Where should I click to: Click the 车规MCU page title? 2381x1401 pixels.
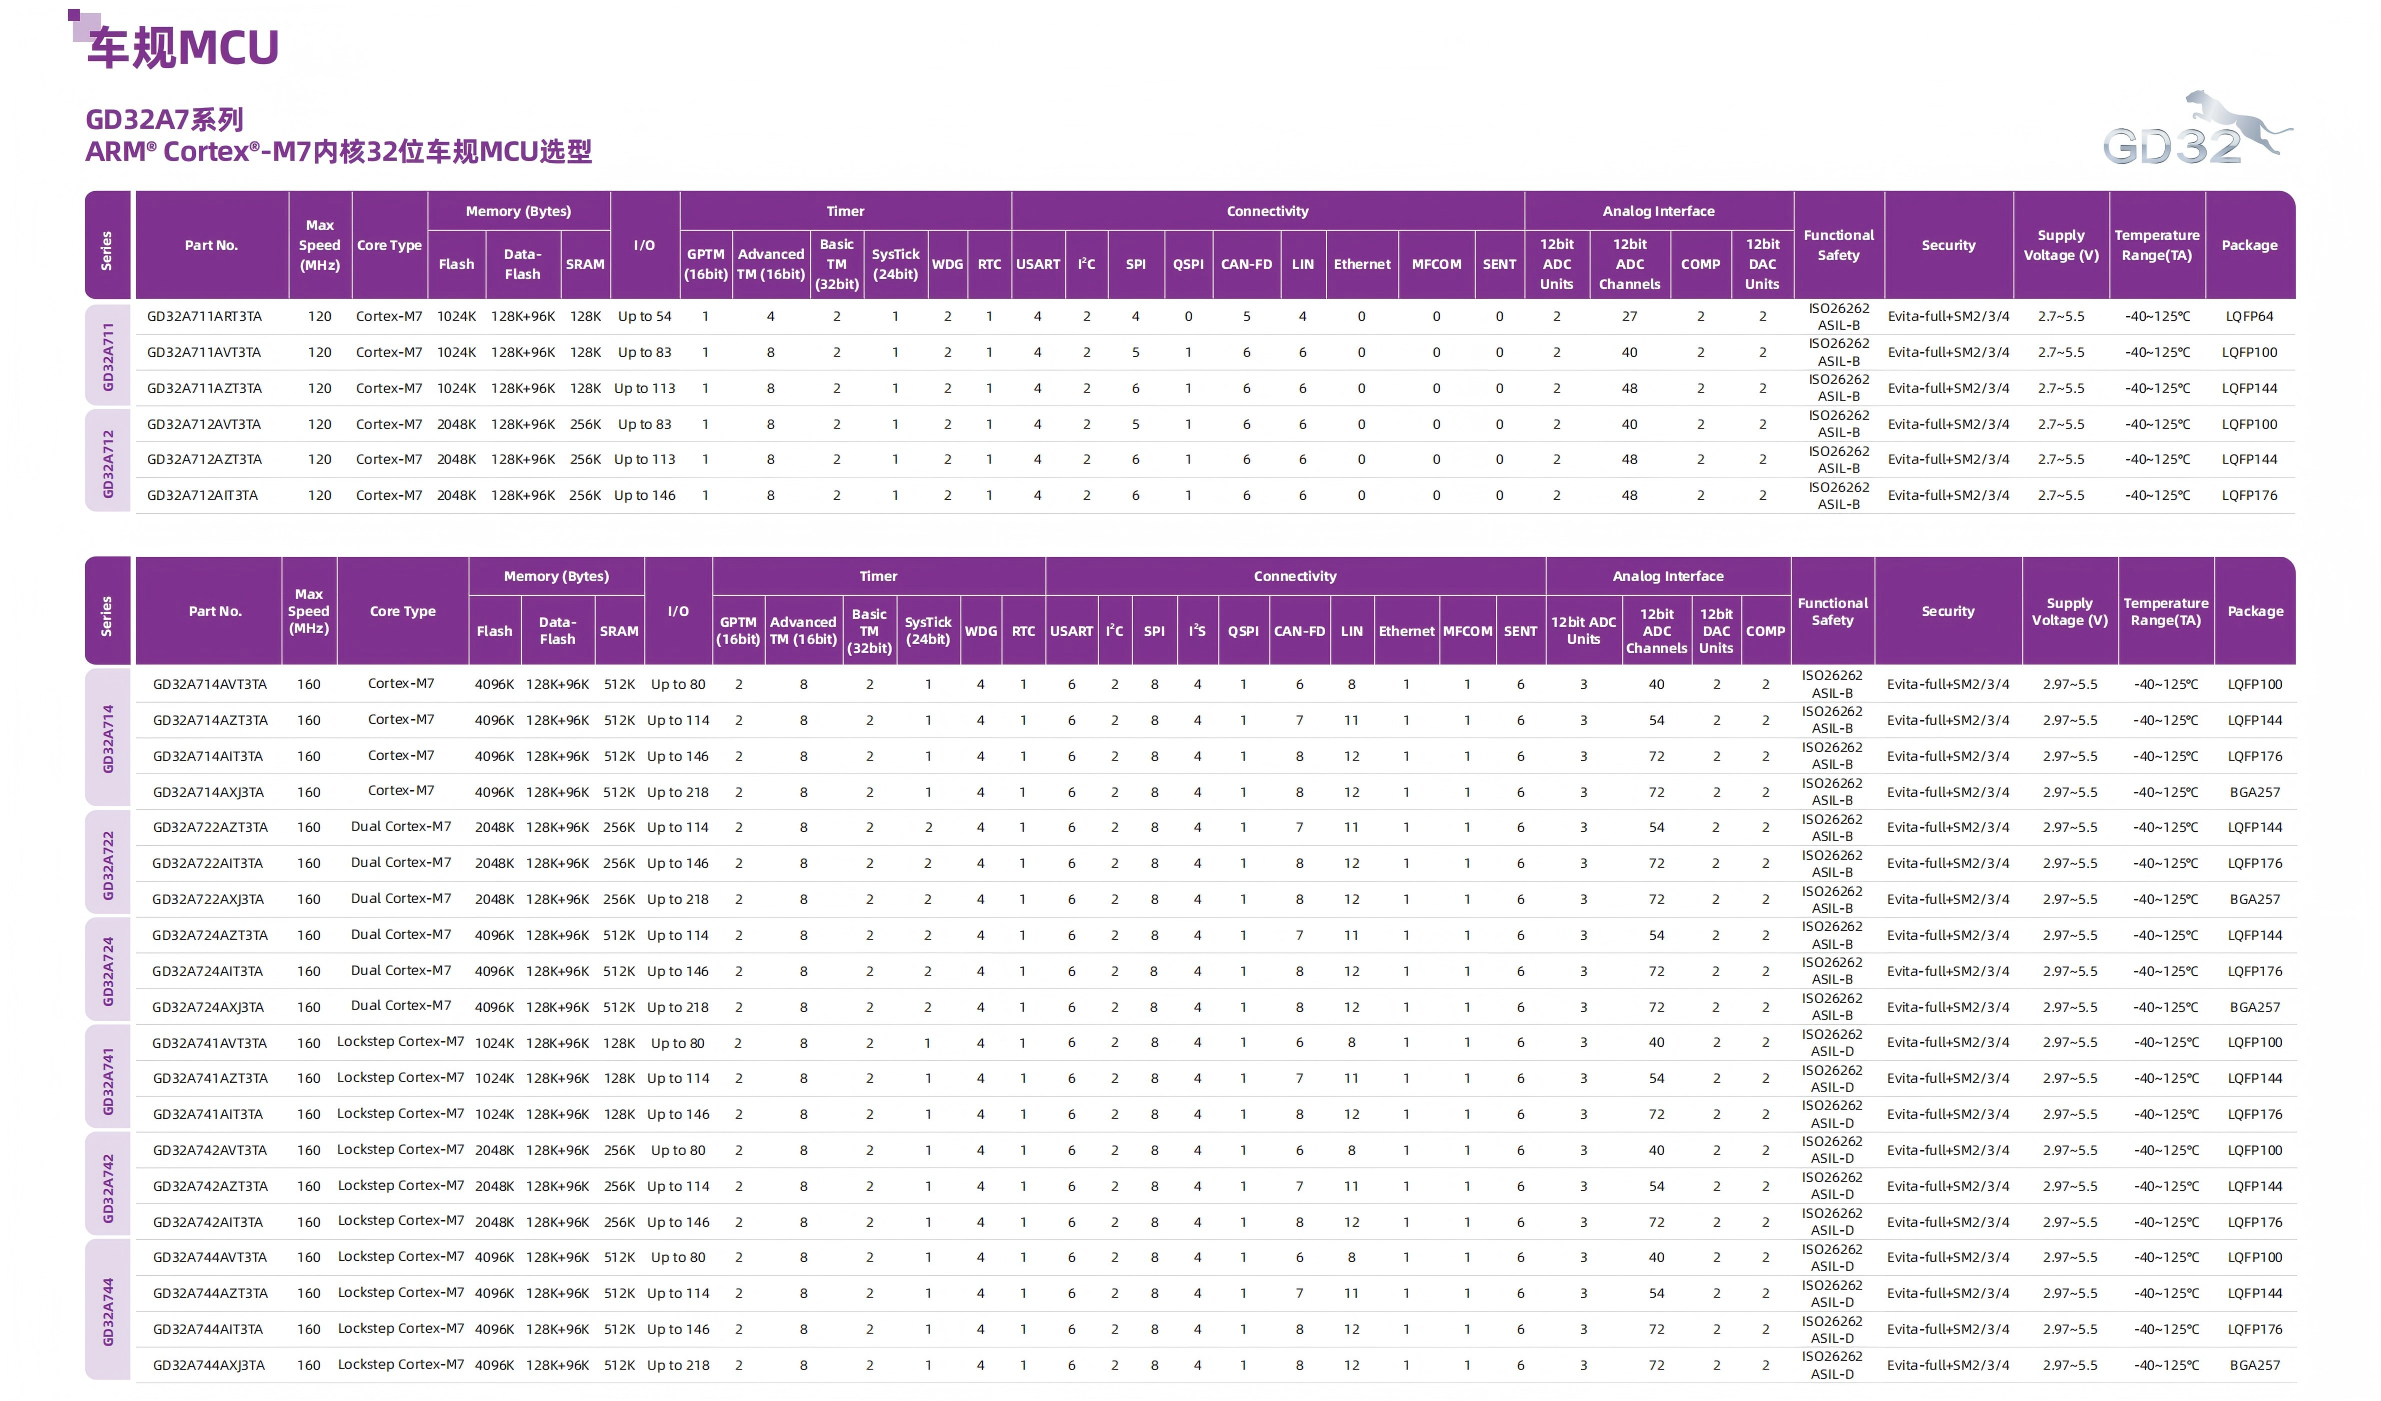tap(183, 48)
